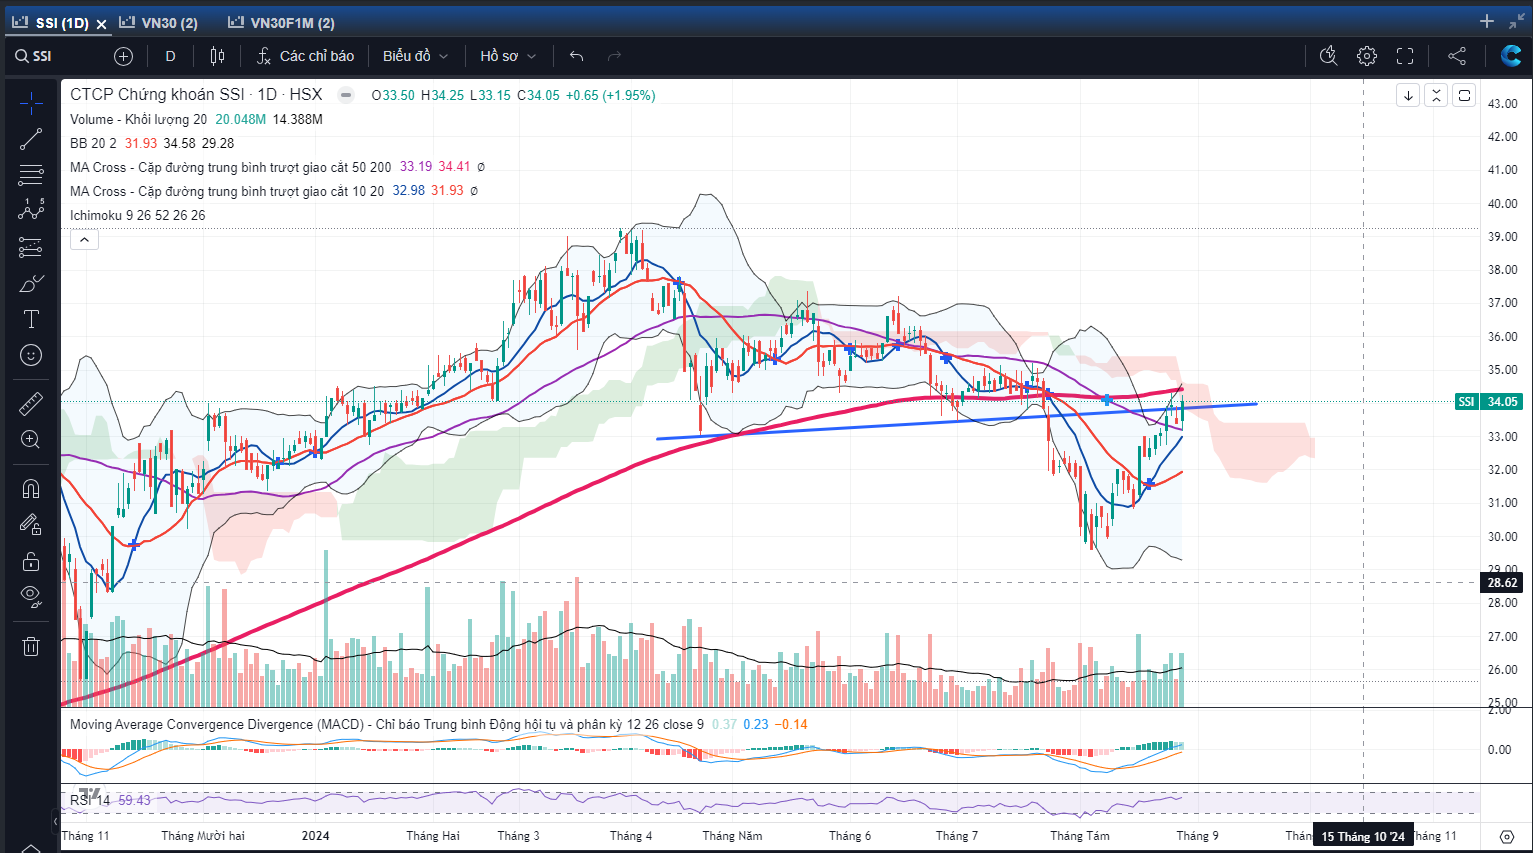Open the share chart icon
Viewport: 1533px width, 853px height.
[1457, 56]
